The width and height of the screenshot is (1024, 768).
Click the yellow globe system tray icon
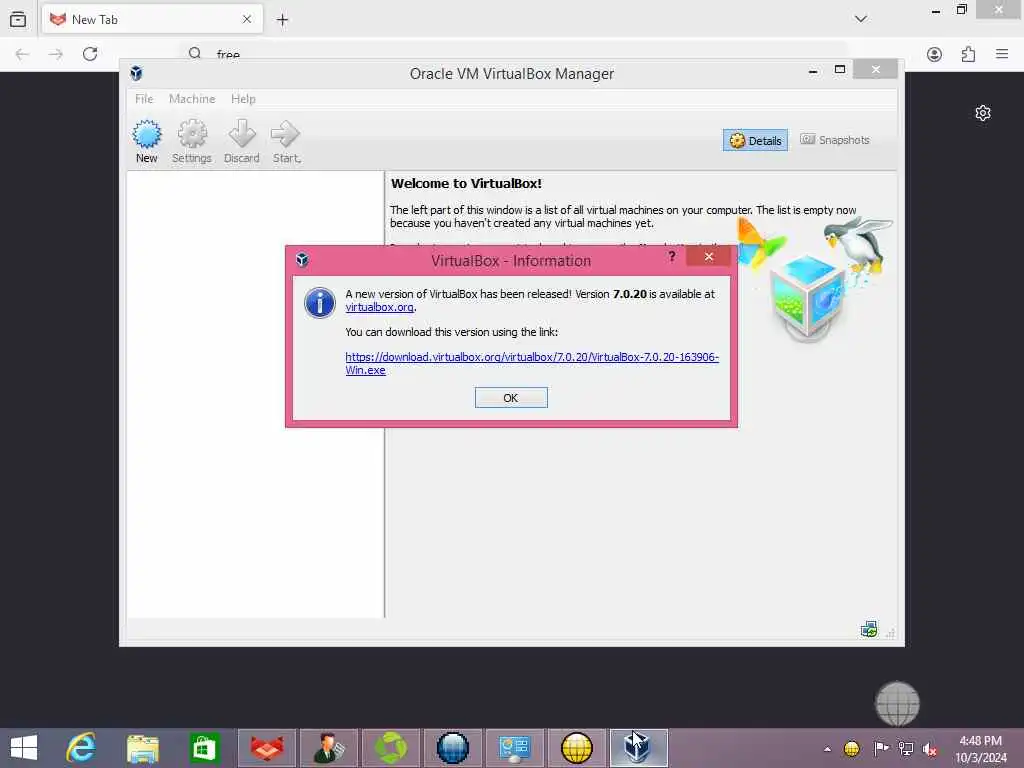852,749
